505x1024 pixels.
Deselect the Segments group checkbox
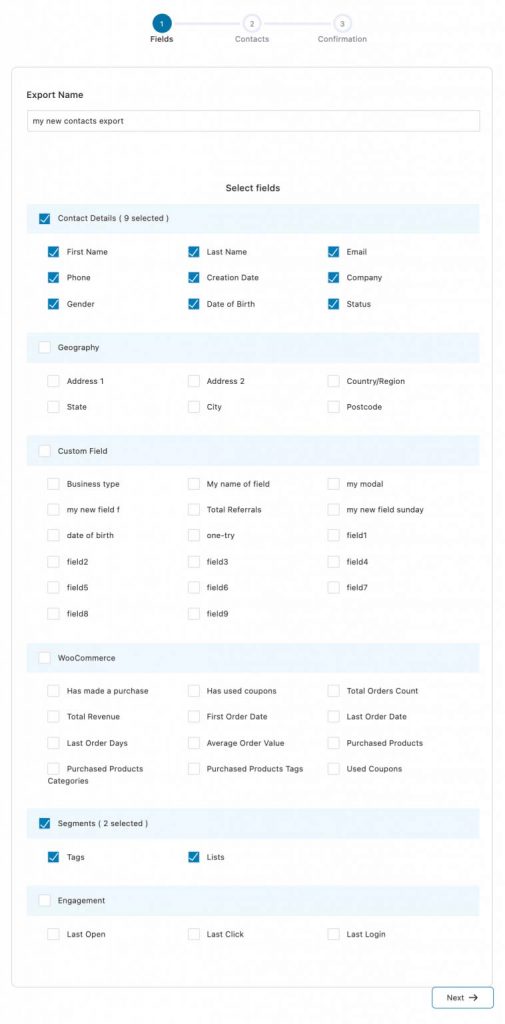(x=44, y=824)
